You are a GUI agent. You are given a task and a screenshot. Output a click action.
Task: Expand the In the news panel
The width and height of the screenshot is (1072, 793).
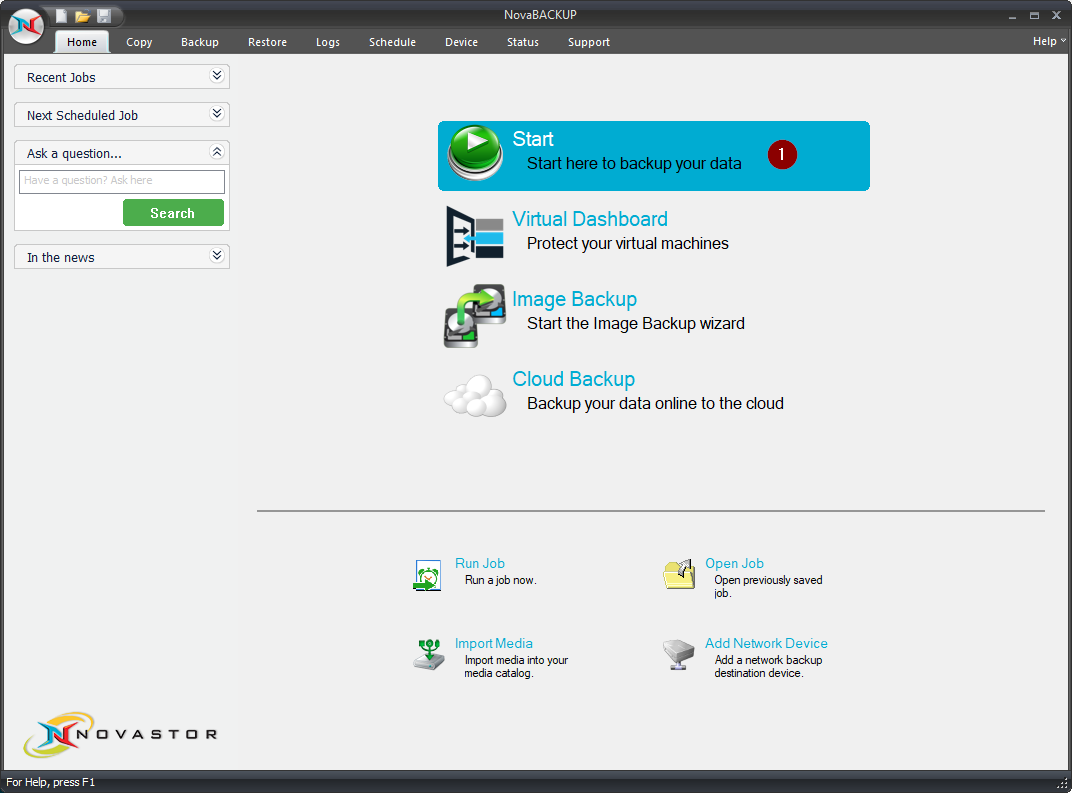click(x=217, y=256)
